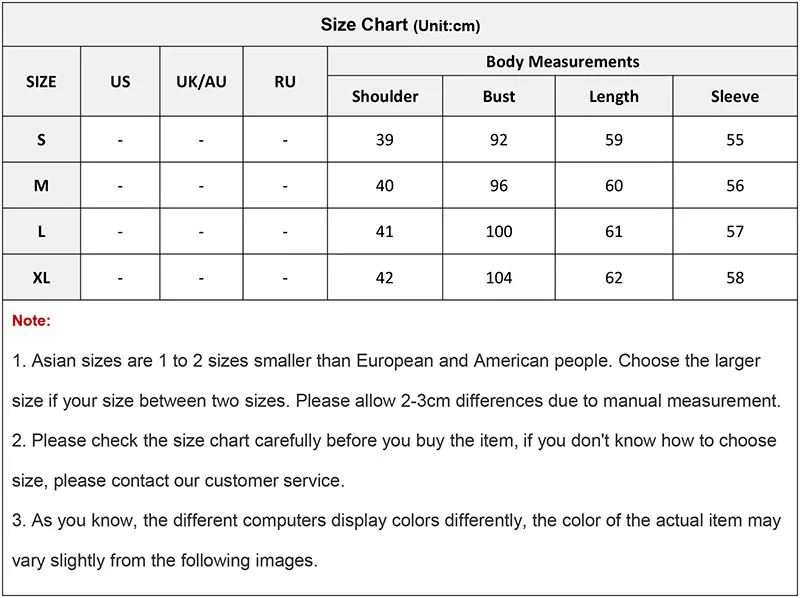Select the Sleeve column header

point(735,96)
